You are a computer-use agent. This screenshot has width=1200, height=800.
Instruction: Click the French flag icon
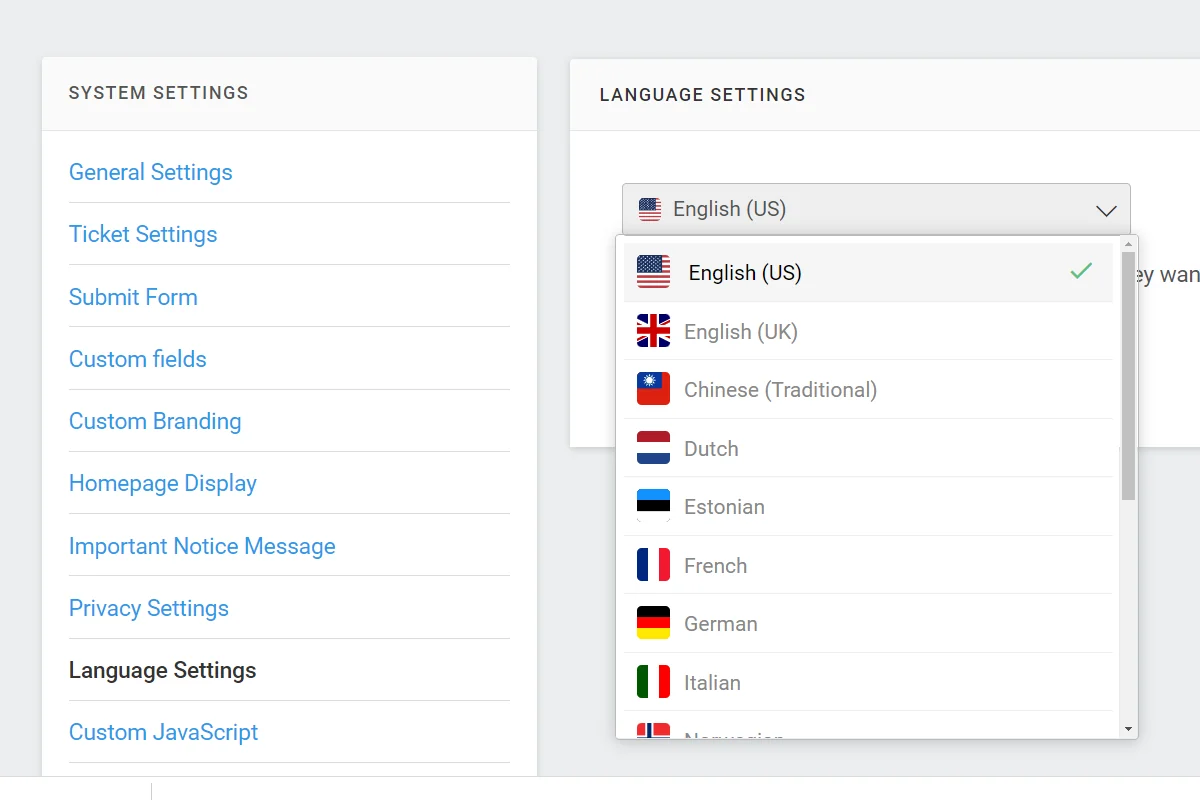click(653, 565)
